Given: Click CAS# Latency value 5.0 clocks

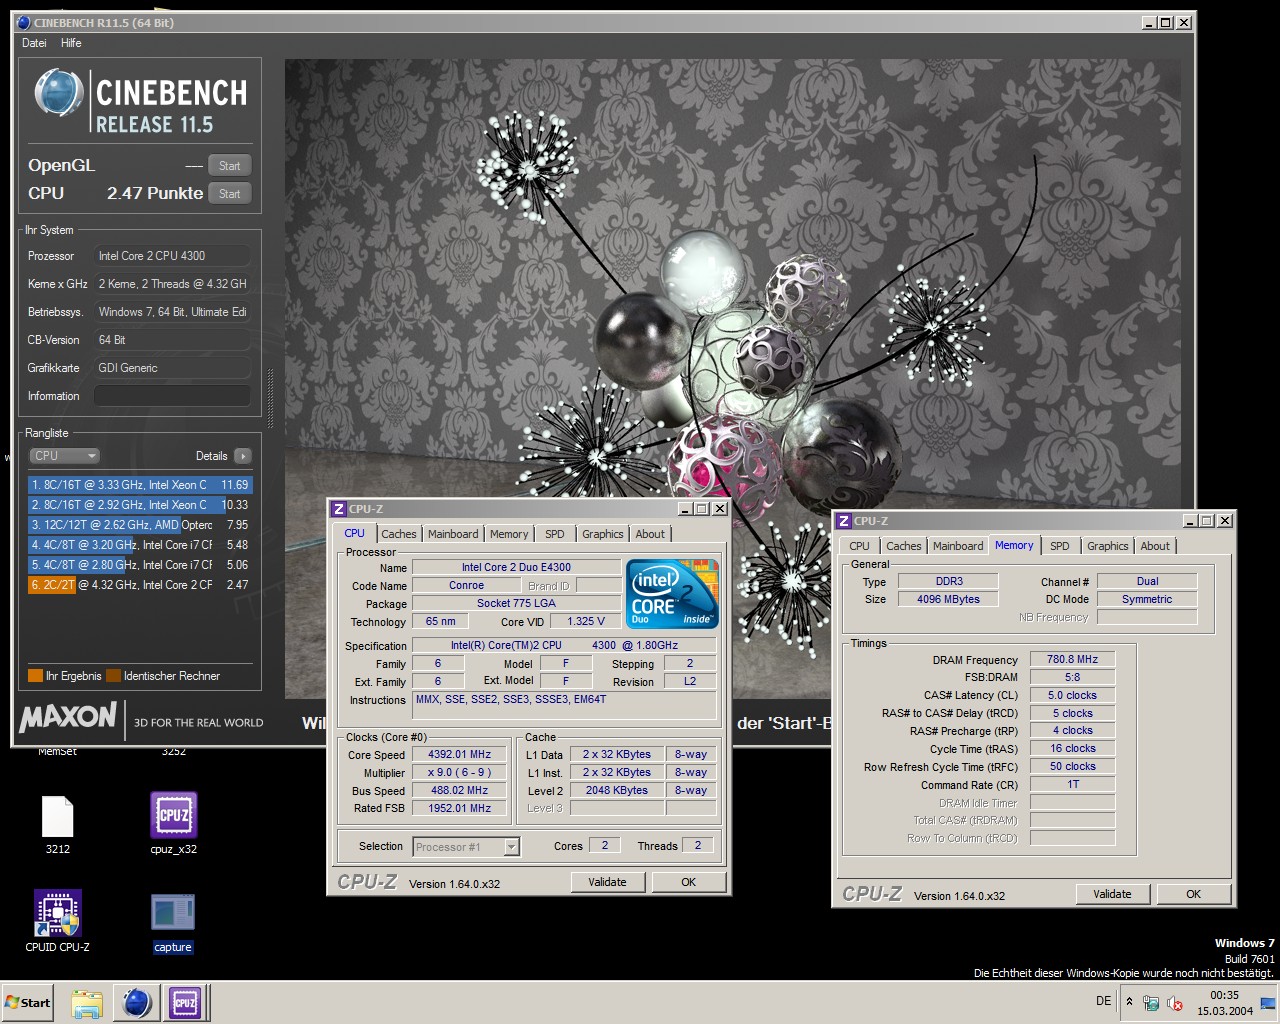Looking at the screenshot, I should [1072, 696].
